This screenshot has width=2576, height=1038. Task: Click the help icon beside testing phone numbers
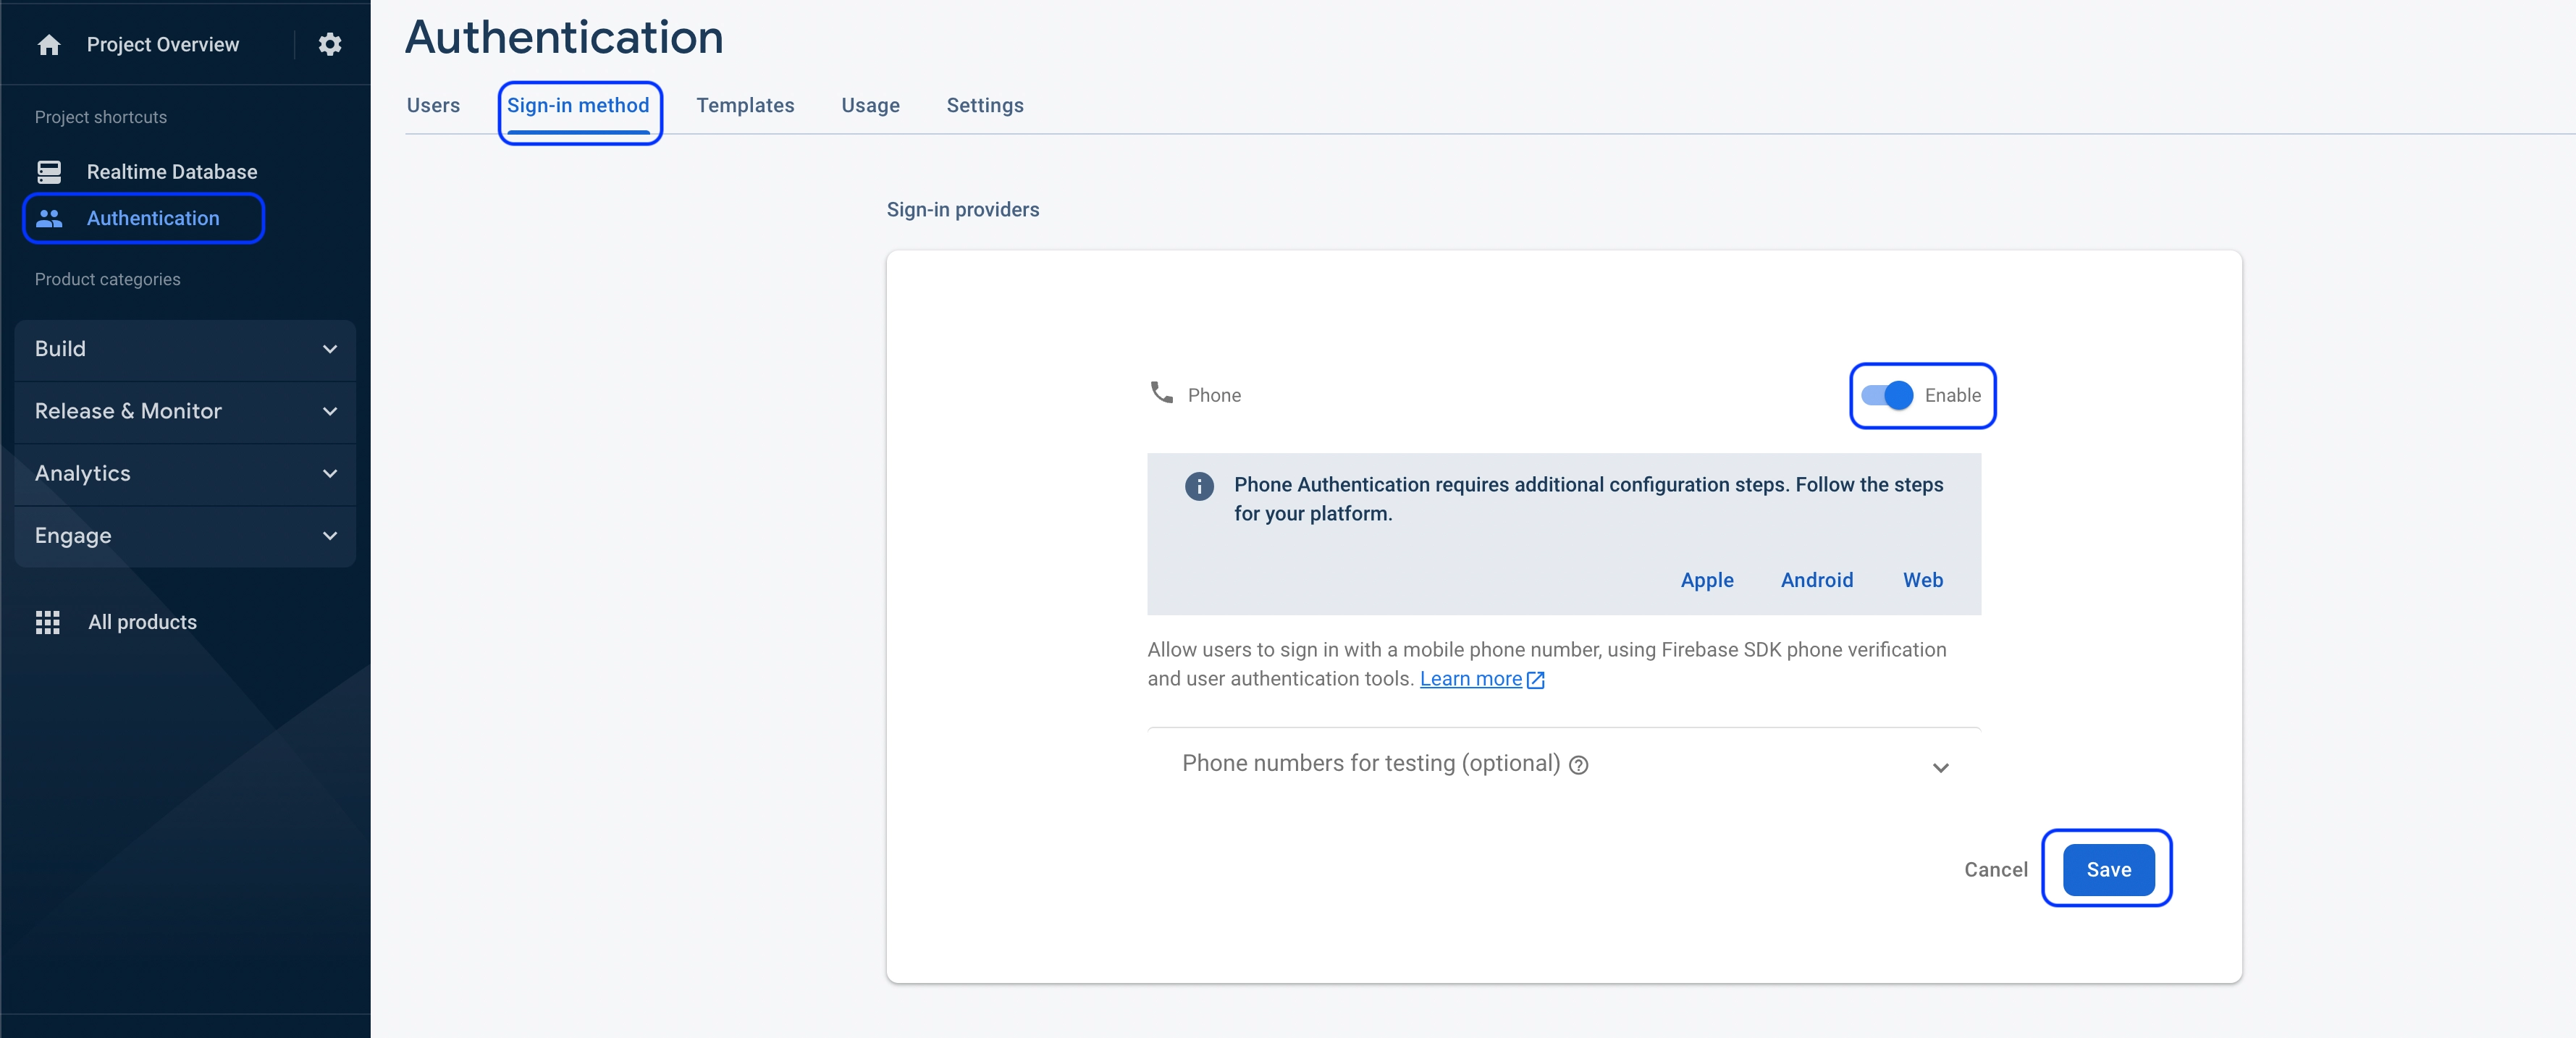[x=1578, y=766]
